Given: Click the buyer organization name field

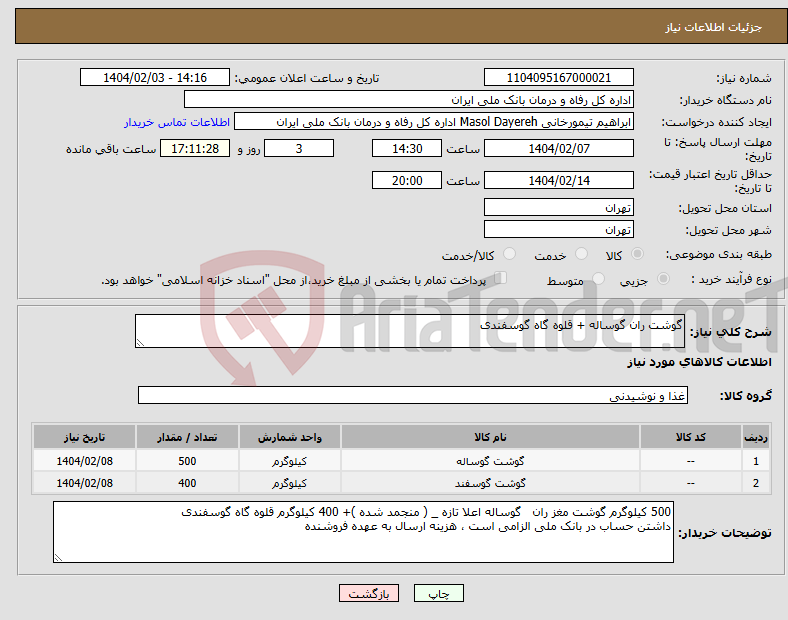Looking at the screenshot, I should coord(409,99).
